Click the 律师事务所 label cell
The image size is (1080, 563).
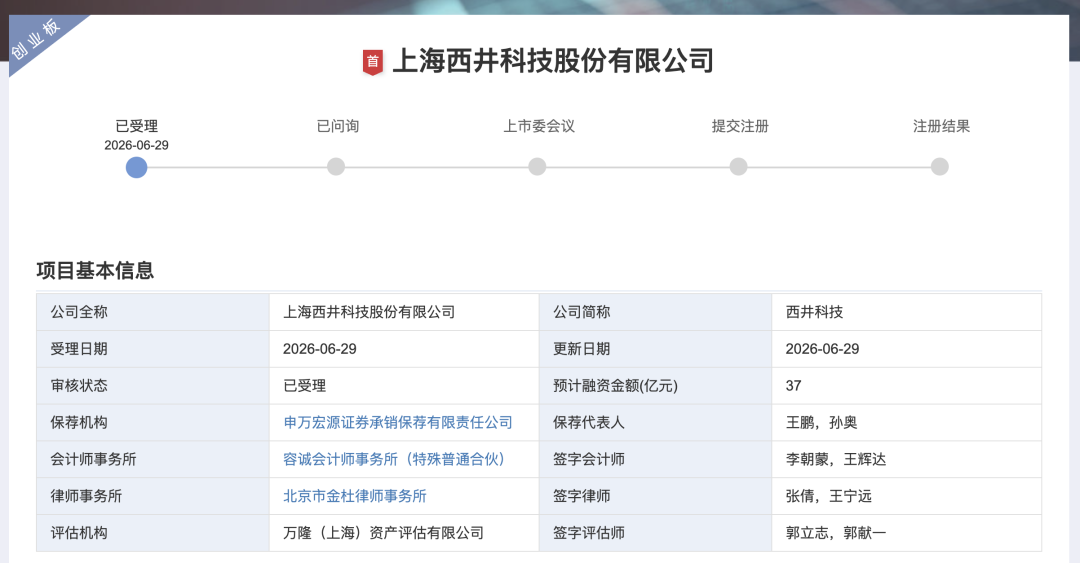[153, 496]
